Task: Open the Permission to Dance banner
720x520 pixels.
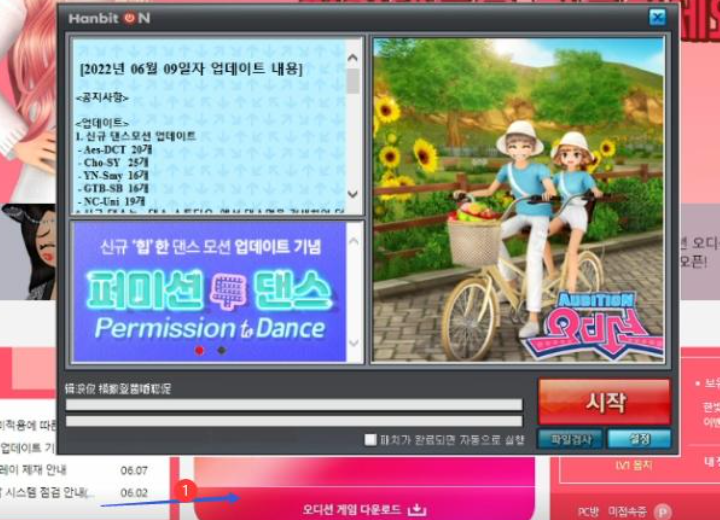Action: (x=209, y=292)
